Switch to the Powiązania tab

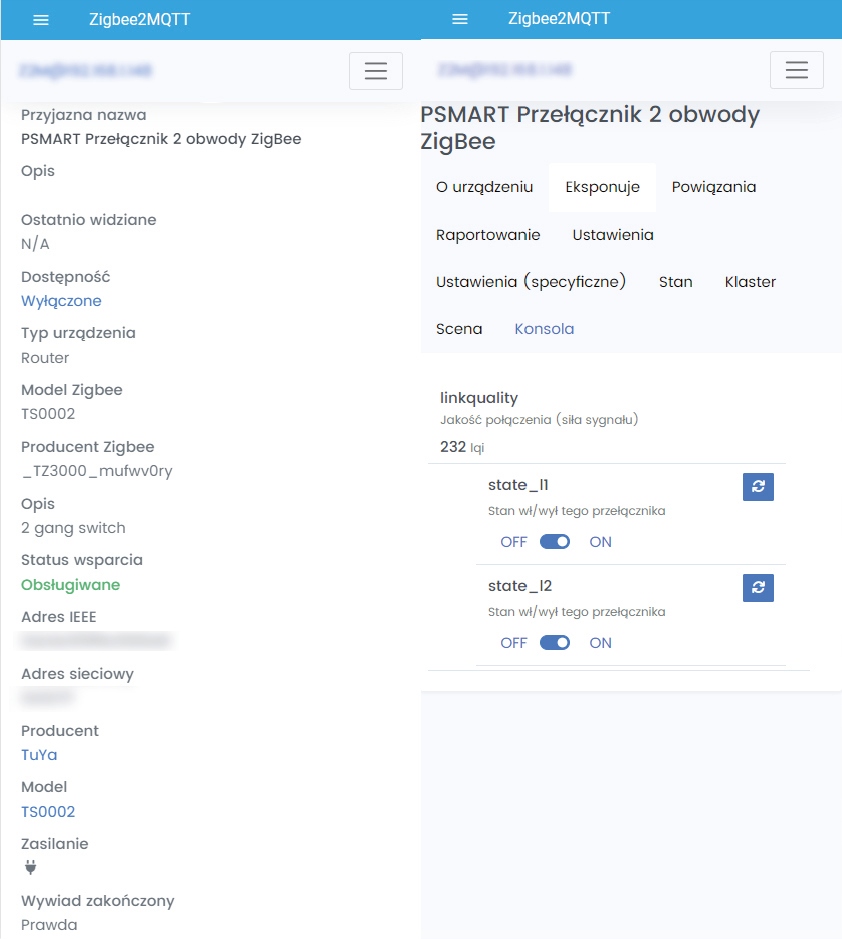pyautogui.click(x=714, y=187)
